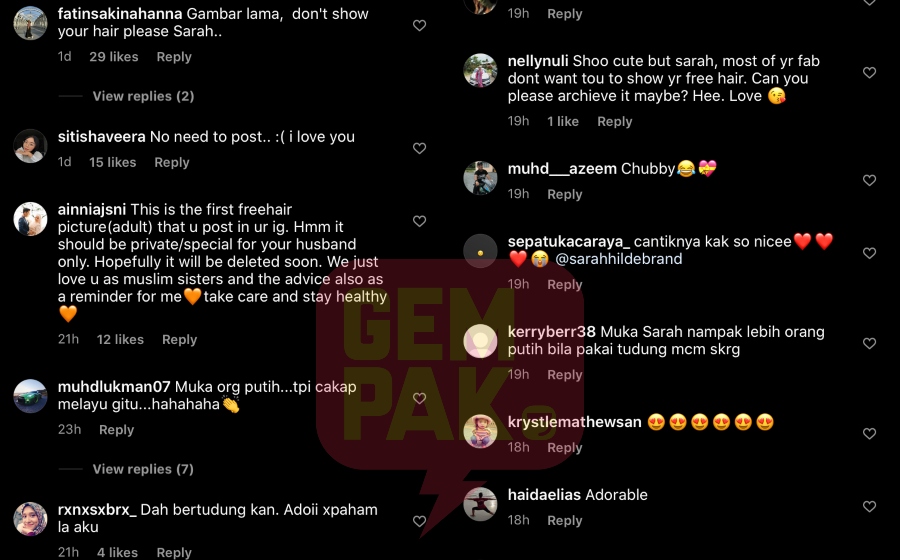The image size is (900, 560).
Task: Open the ainniajsni username profile
Action: point(92,209)
